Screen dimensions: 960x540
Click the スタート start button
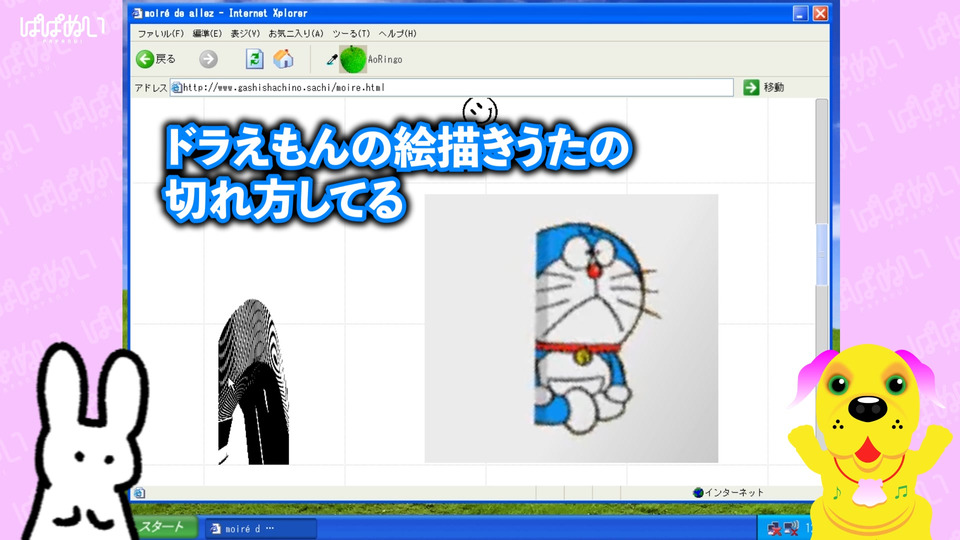(x=164, y=527)
